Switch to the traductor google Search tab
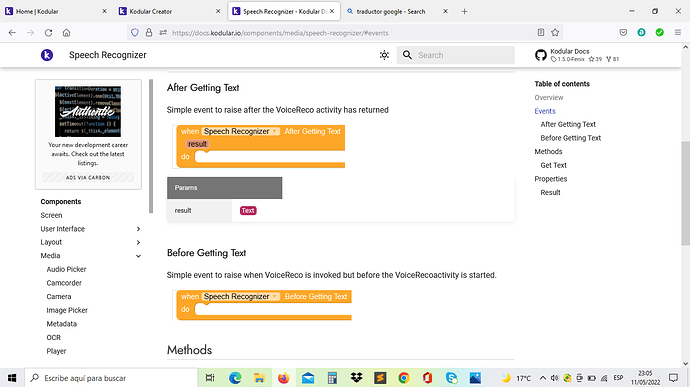 397,11
